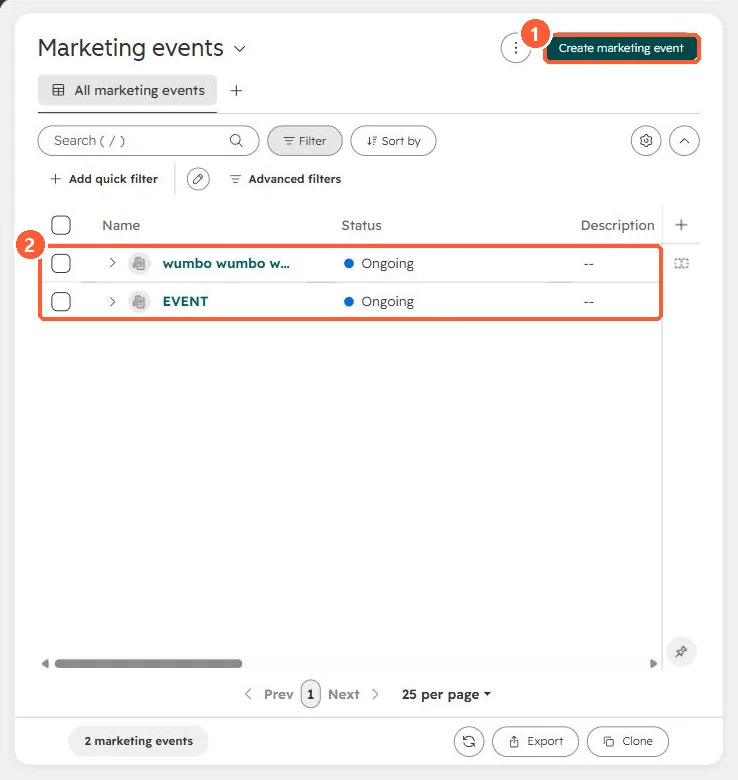Go to the Prev page
This screenshot has width=738, height=780.
coord(269,694)
